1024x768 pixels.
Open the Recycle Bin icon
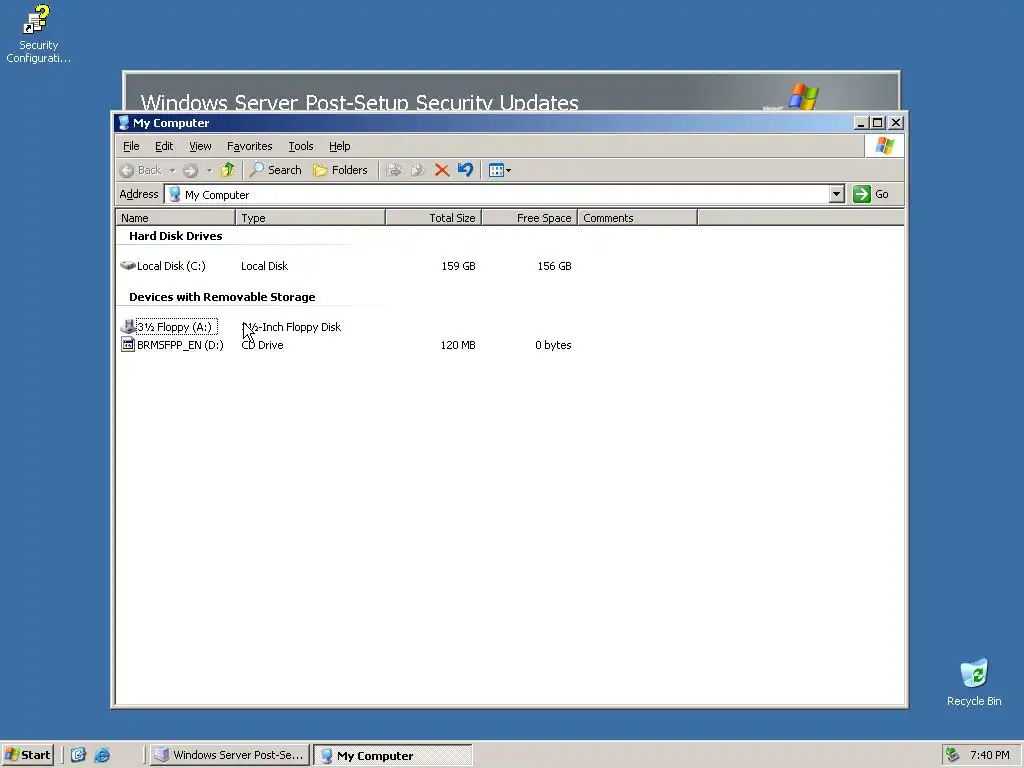[x=974, y=682]
